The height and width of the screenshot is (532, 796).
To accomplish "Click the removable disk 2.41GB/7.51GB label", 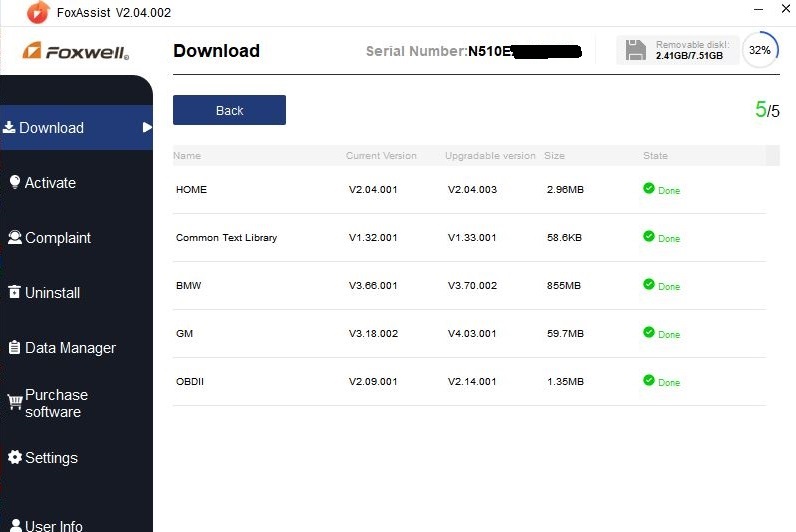I will (x=689, y=55).
